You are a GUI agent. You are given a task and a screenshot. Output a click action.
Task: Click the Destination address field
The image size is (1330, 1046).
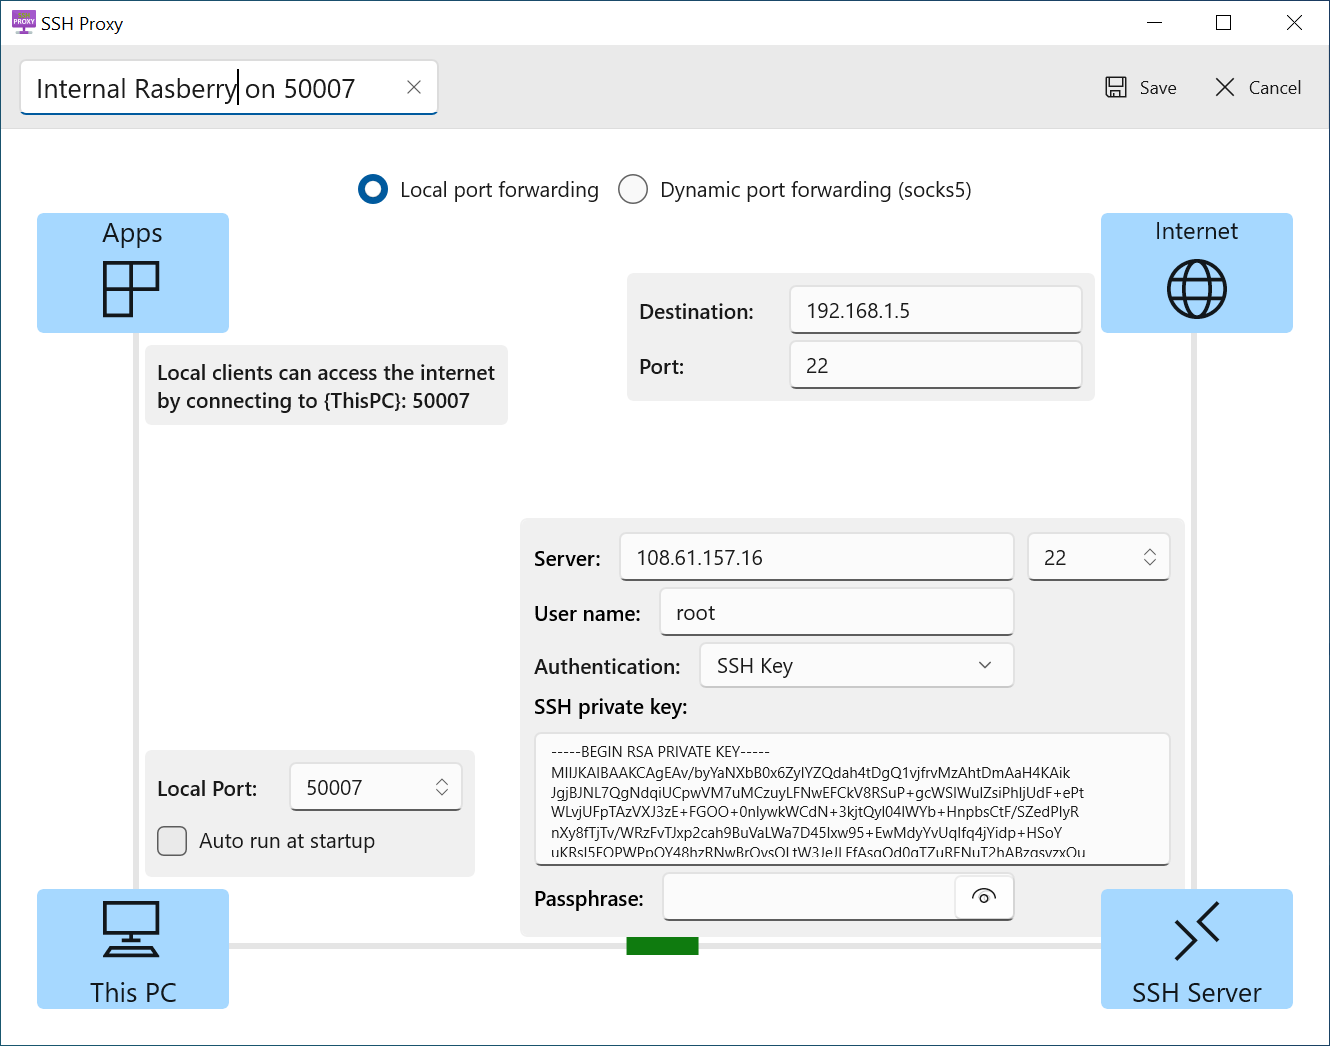[935, 310]
